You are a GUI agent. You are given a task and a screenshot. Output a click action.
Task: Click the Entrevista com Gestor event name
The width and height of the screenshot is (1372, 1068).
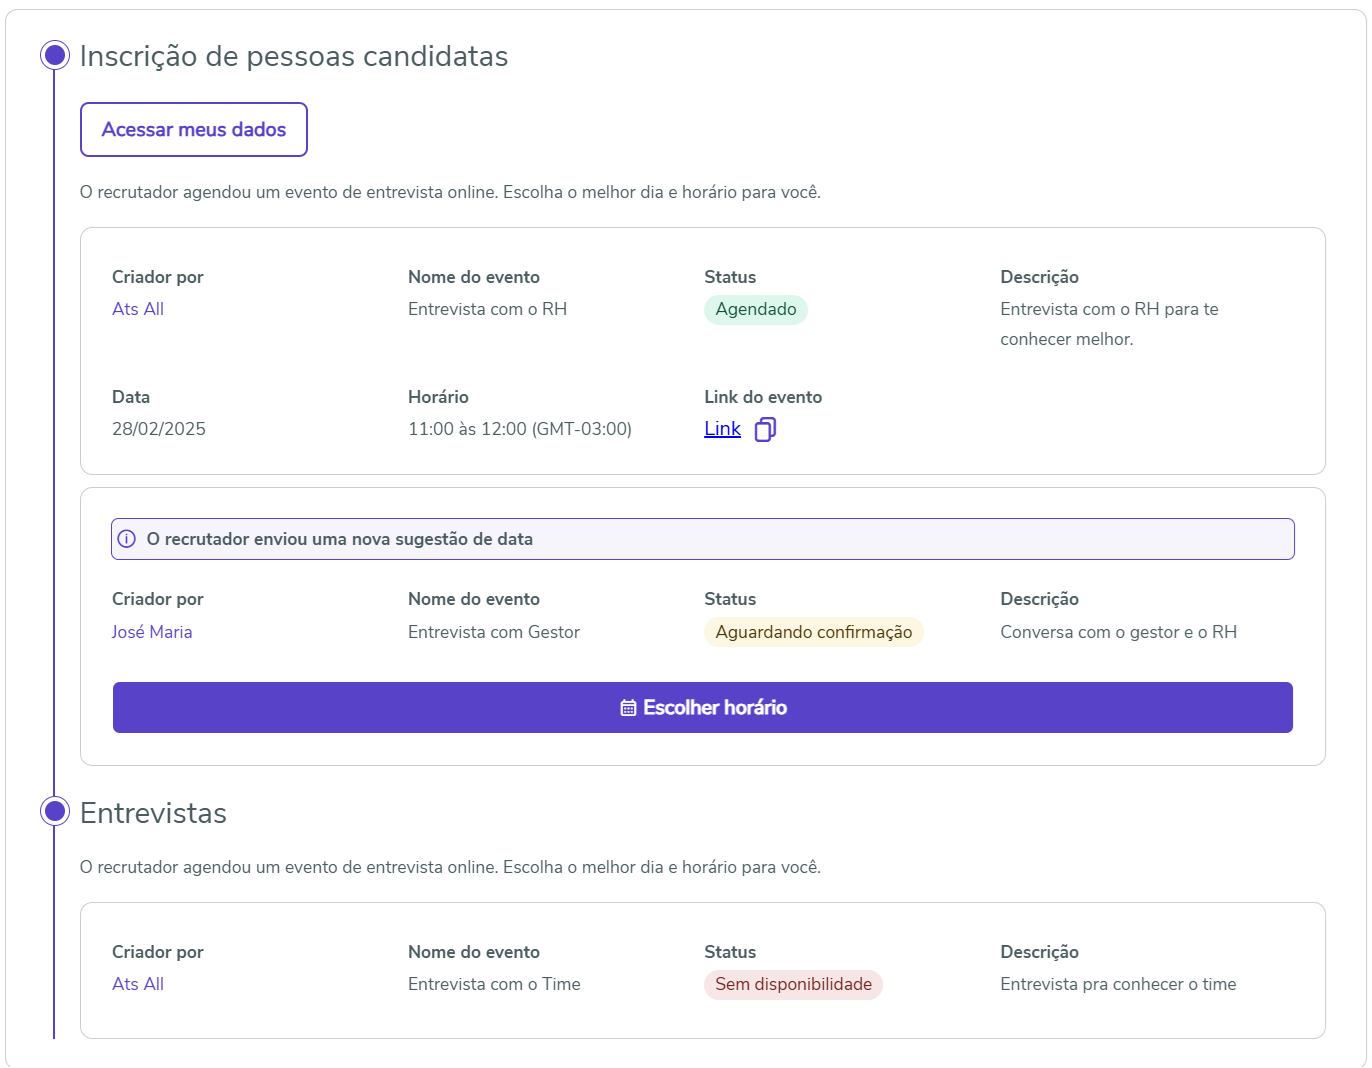pyautogui.click(x=494, y=632)
